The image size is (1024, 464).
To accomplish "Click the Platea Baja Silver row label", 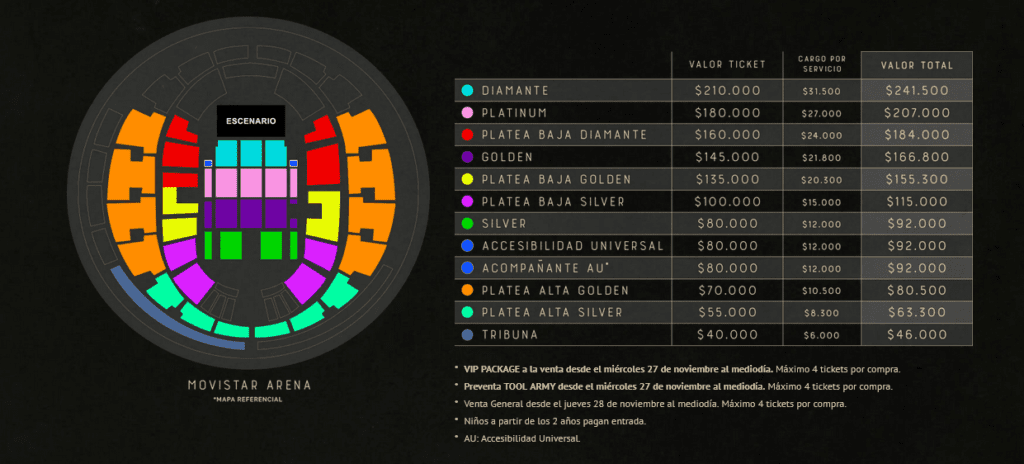I will [555, 201].
